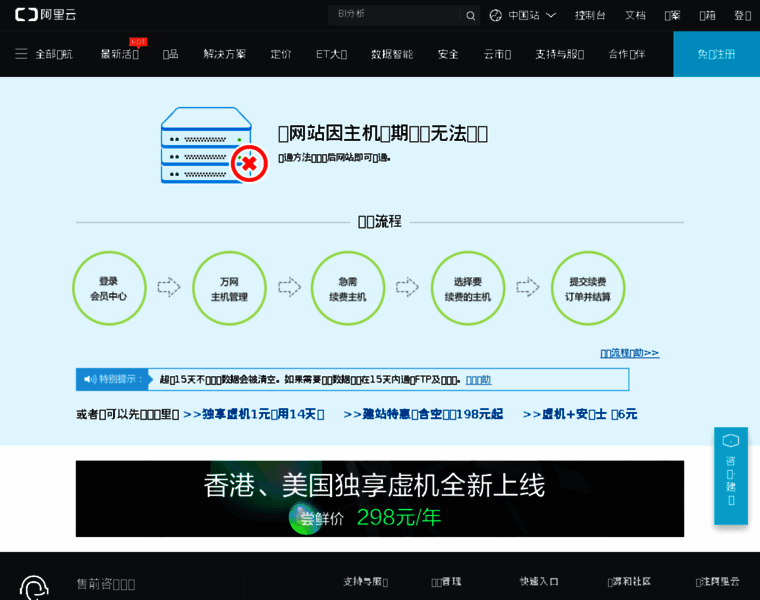Image resolution: width=760 pixels, height=600 pixels.
Task: Open the 数据智能 navigation menu
Action: [391, 54]
